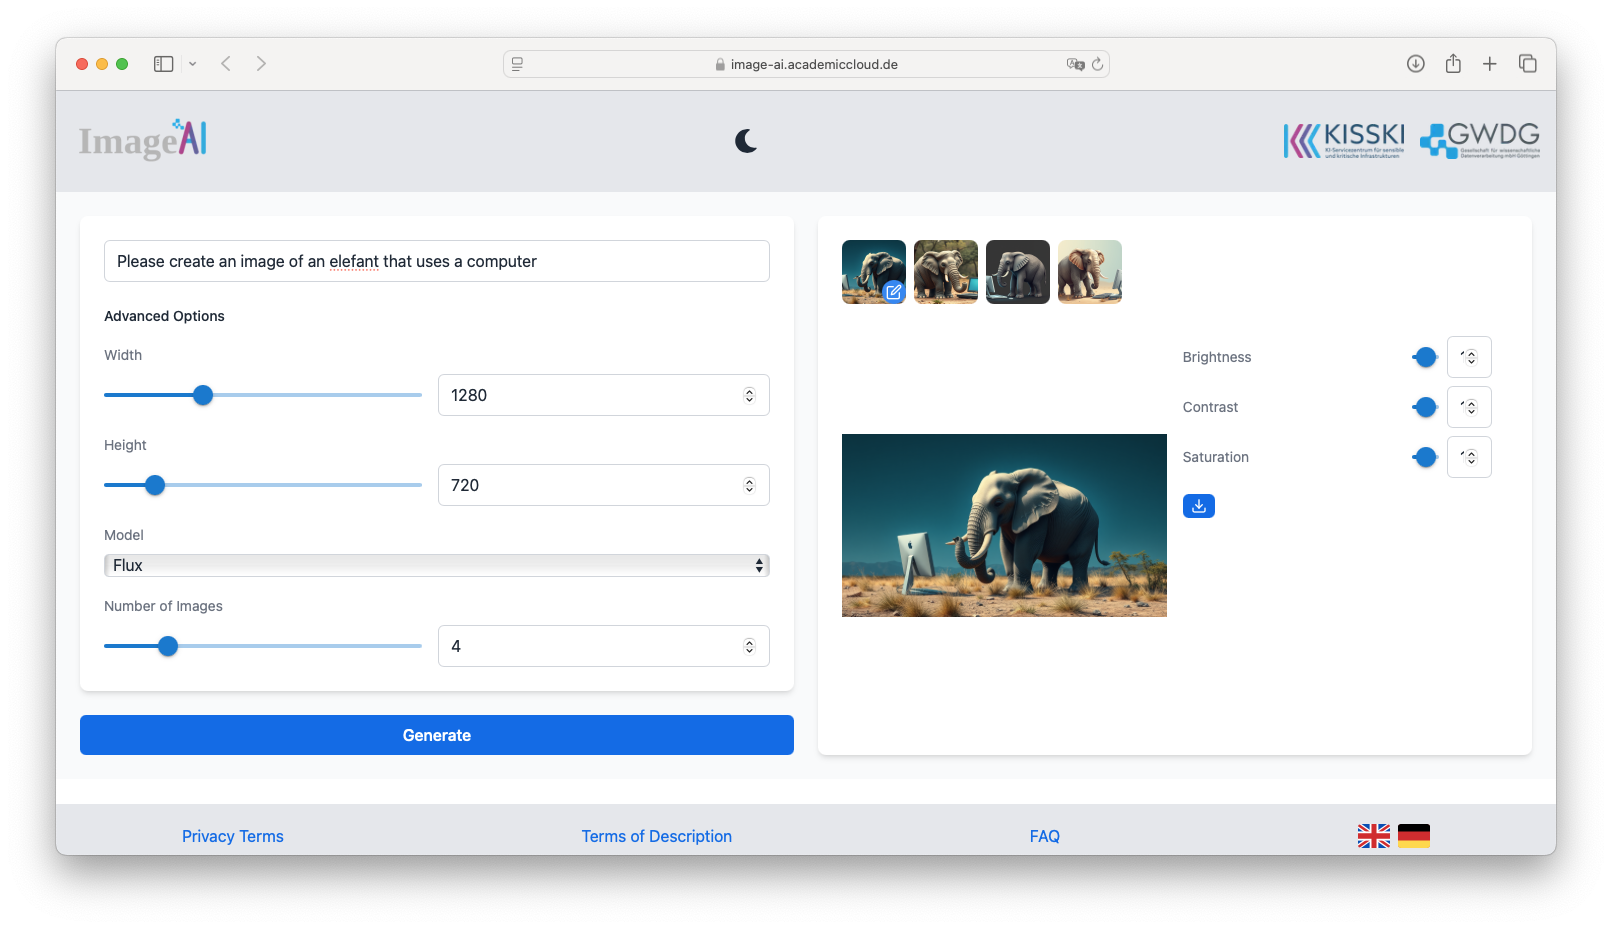Open the FAQ link
This screenshot has height=929, width=1612.
tap(1044, 836)
